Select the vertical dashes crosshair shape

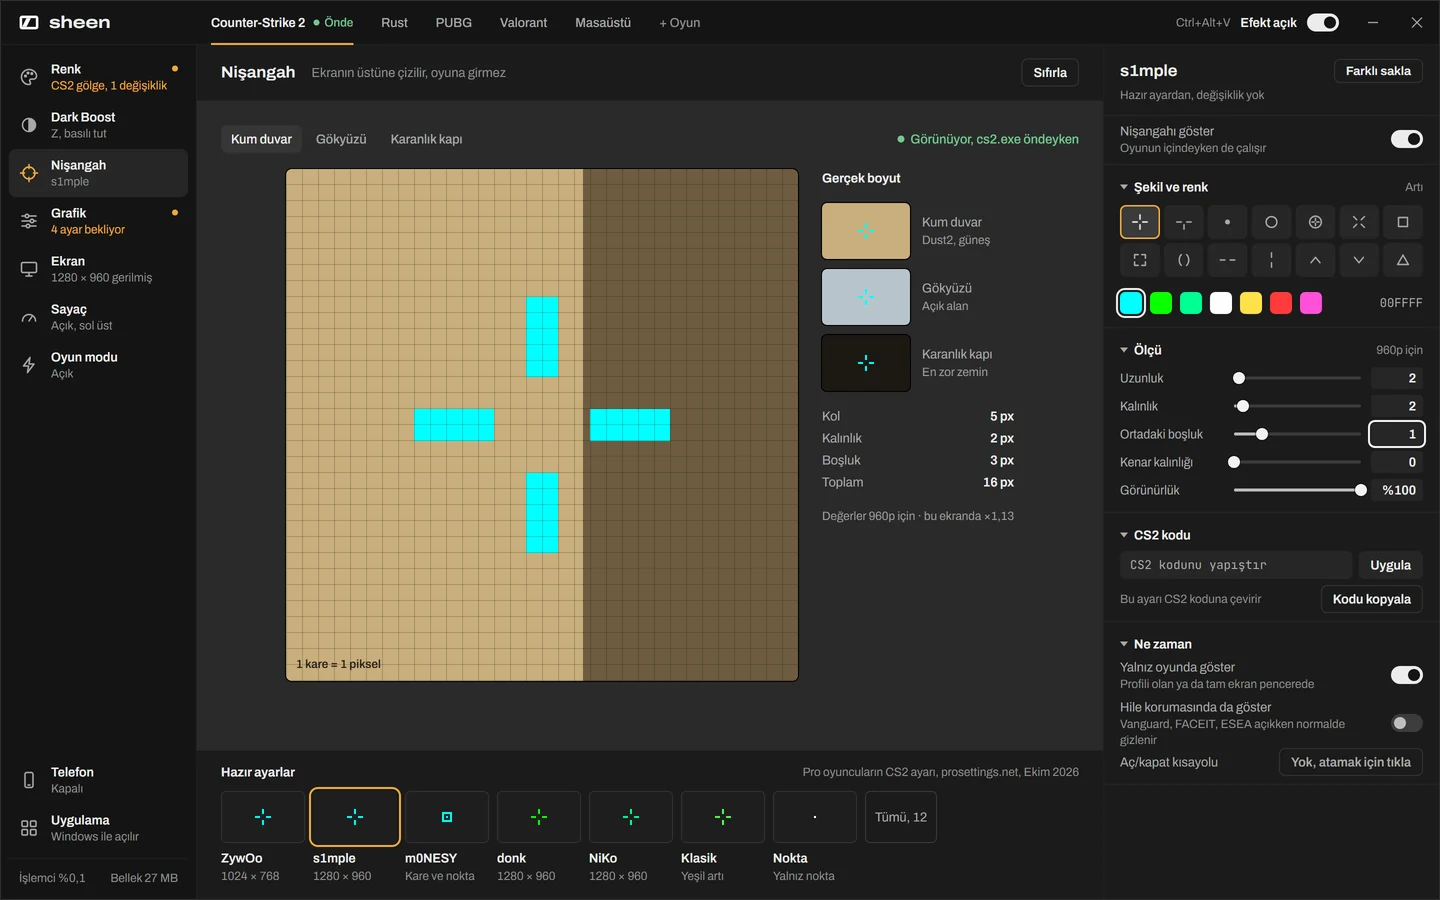click(x=1271, y=260)
